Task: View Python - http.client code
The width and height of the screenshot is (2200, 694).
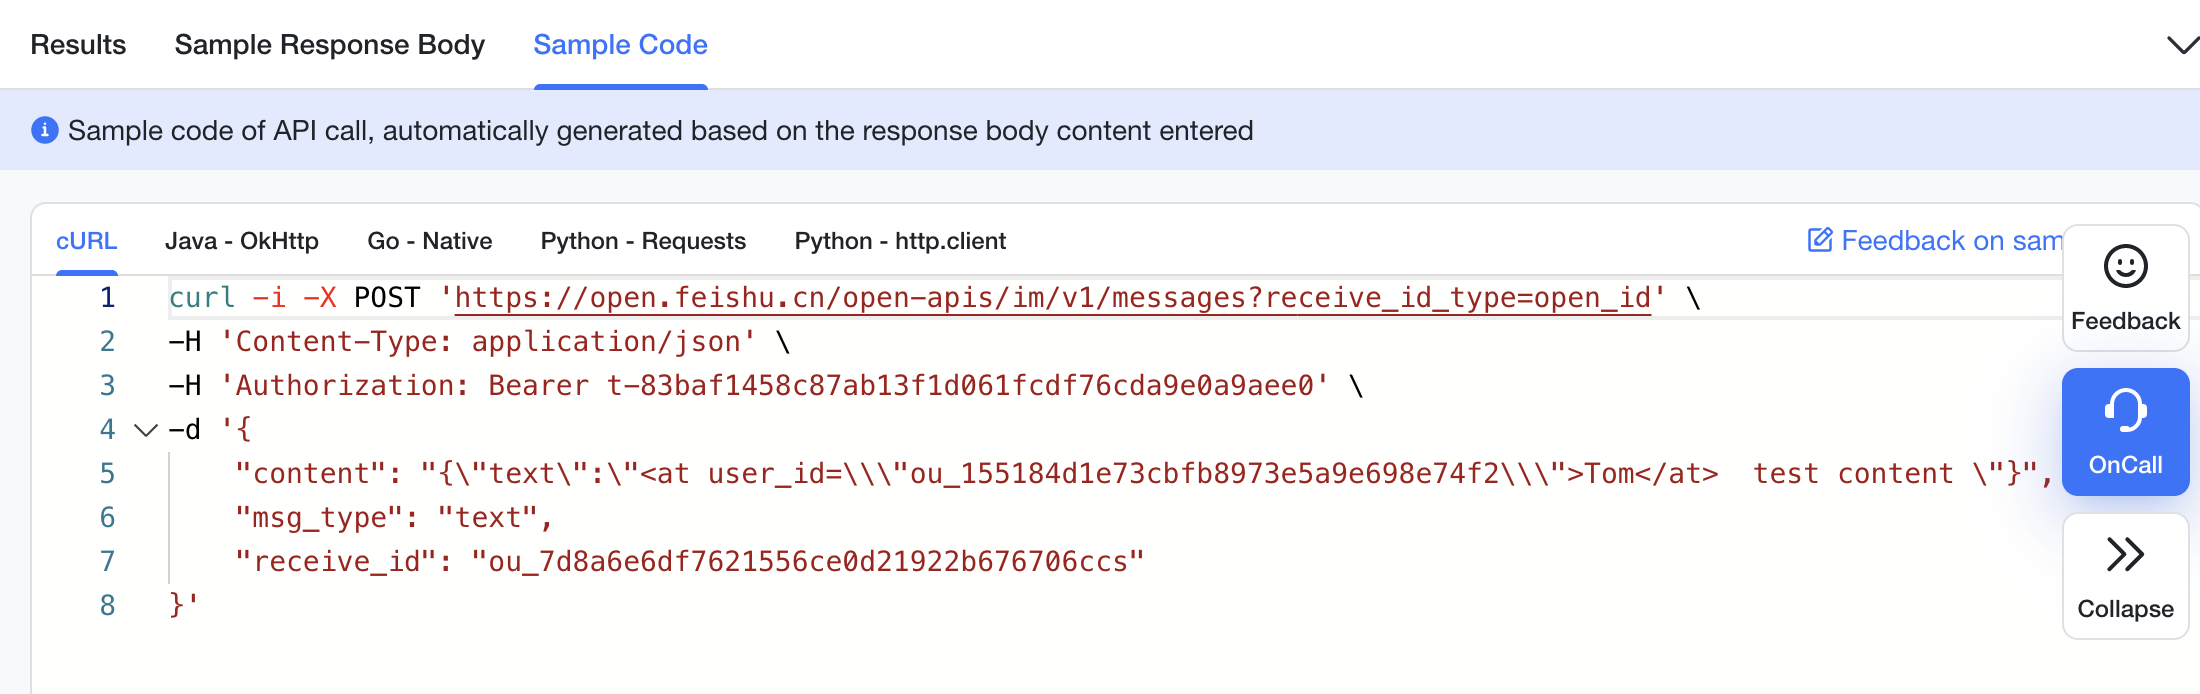Action: 900,241
